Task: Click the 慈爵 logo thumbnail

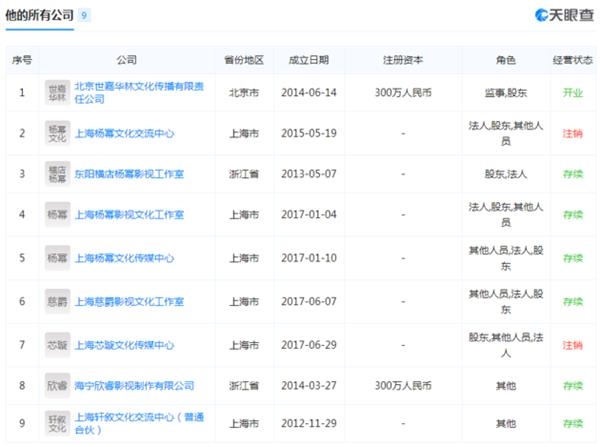Action: pos(57,302)
